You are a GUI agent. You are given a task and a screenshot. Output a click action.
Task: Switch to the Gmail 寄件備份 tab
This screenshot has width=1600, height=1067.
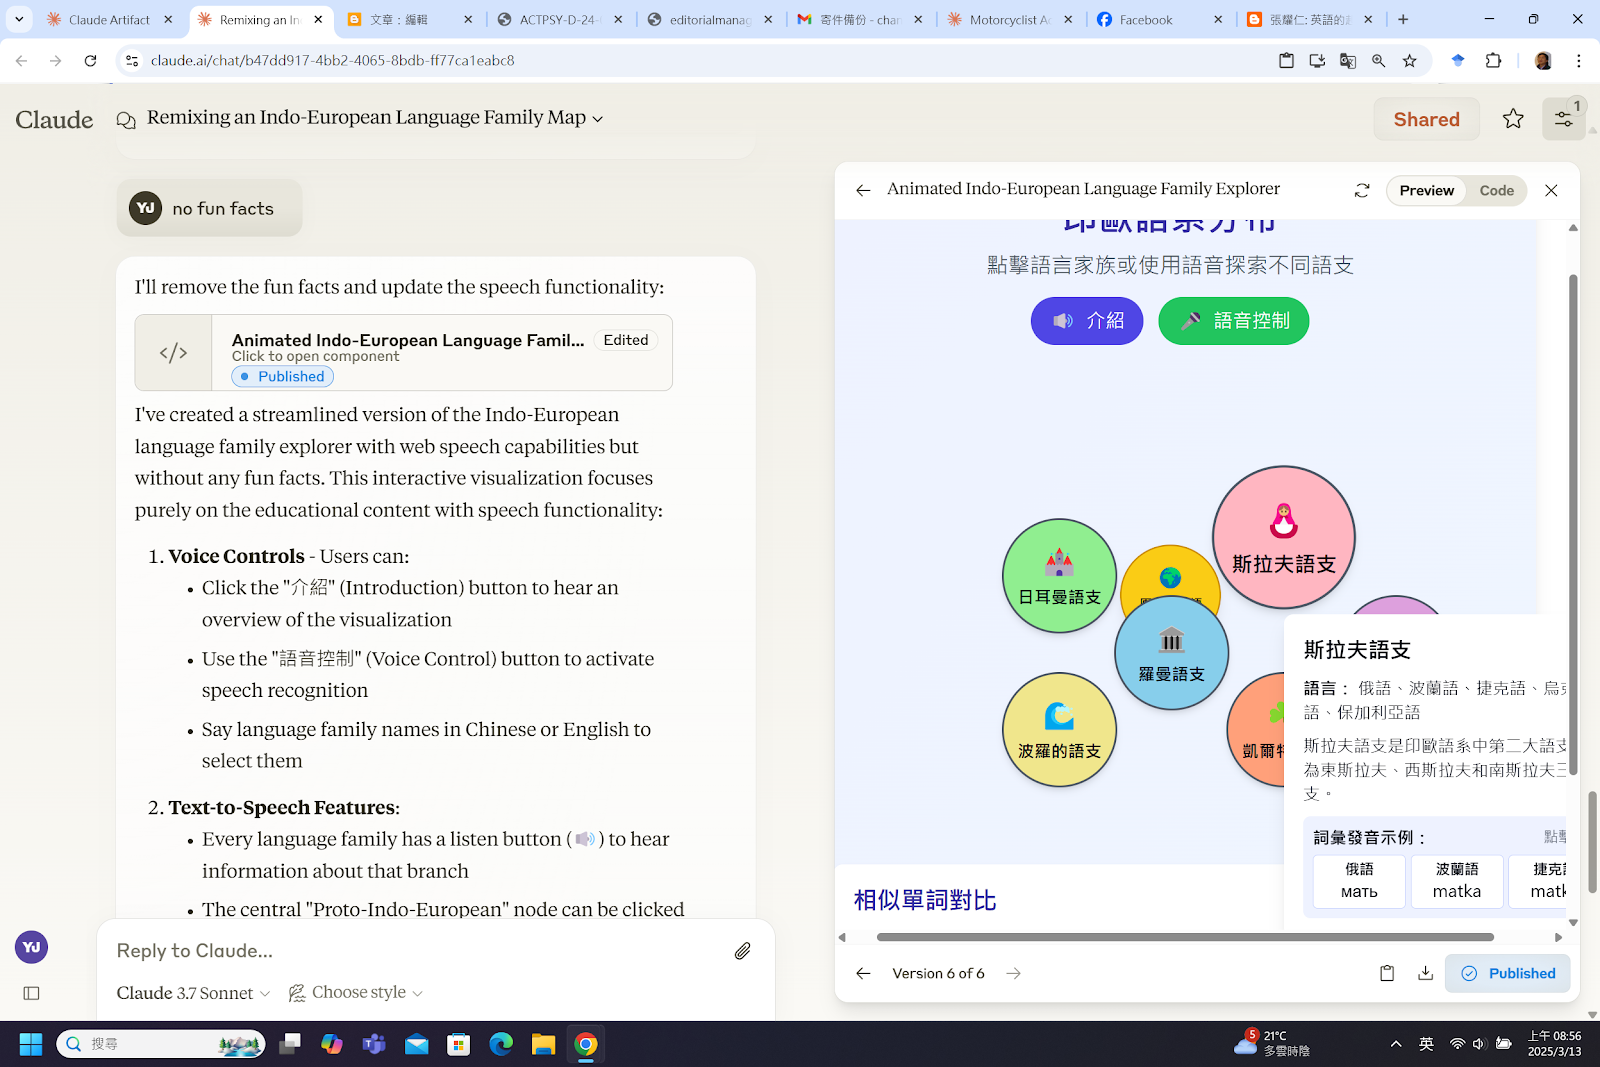coord(859,19)
